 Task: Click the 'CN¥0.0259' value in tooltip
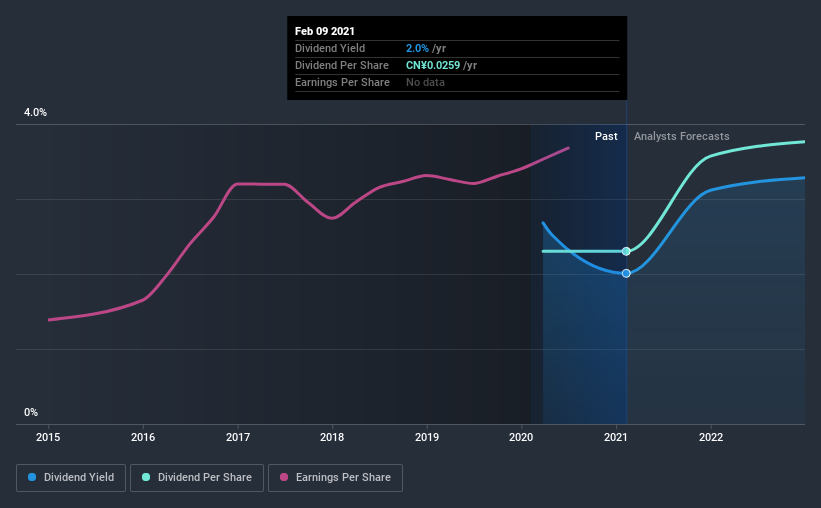[x=433, y=65]
